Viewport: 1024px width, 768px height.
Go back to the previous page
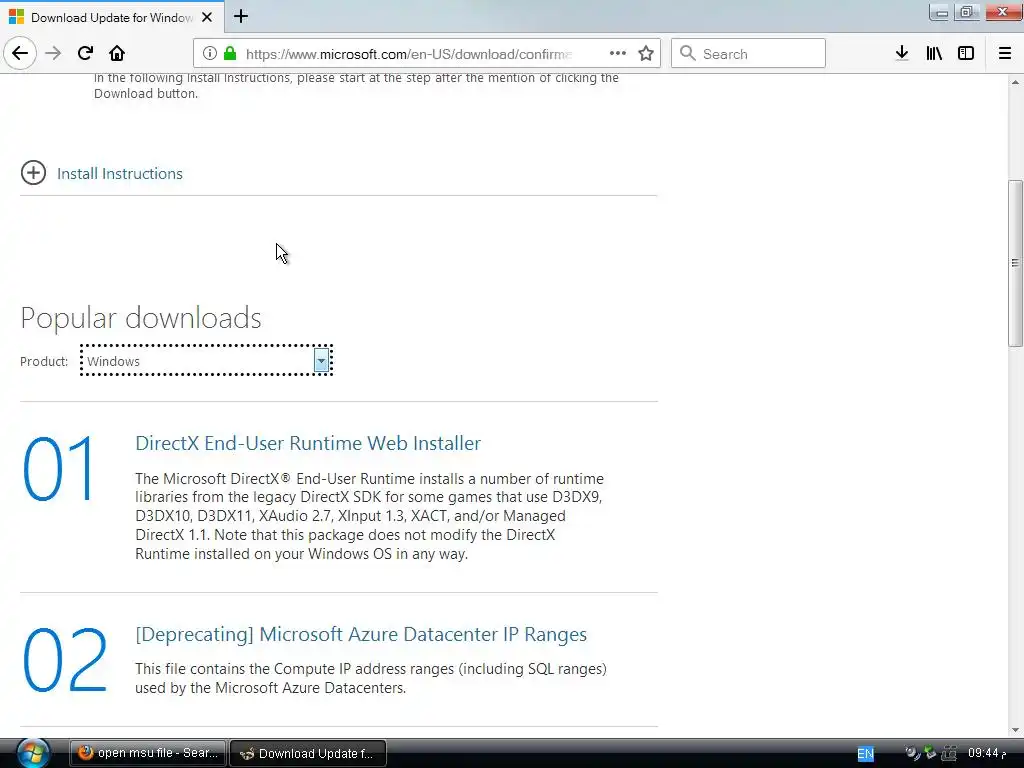20,54
